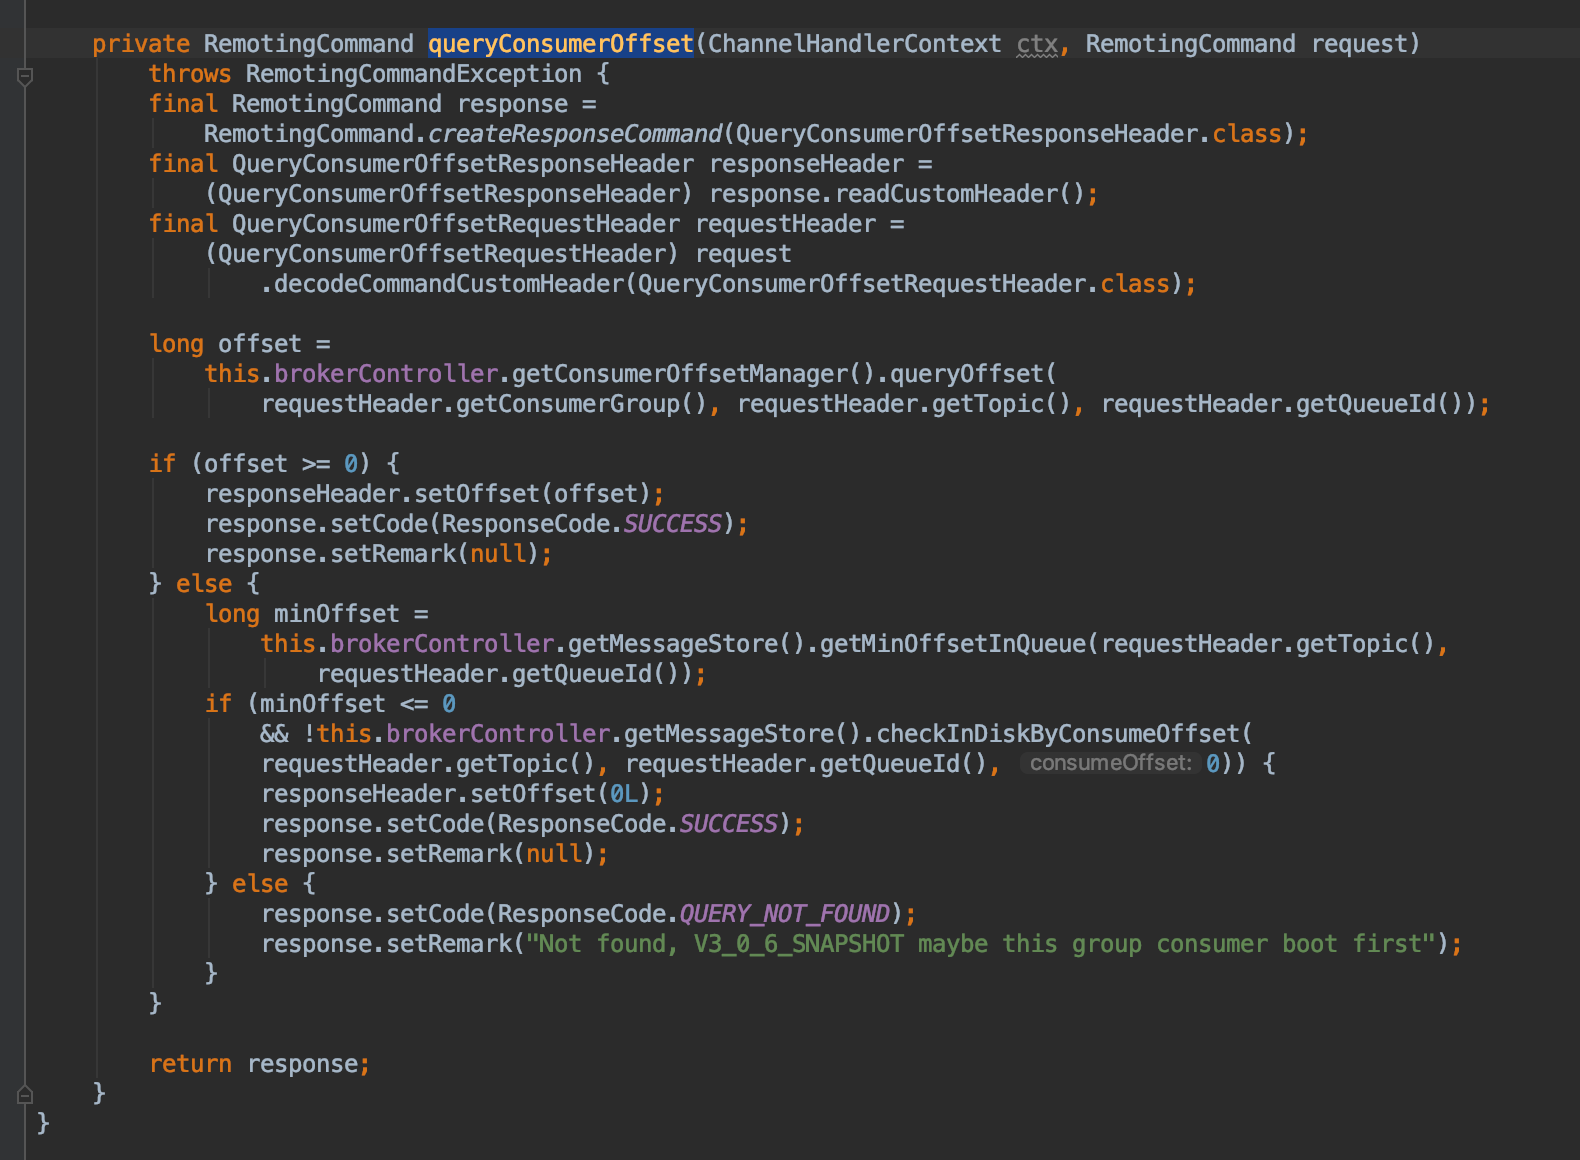Click the 'return response;' statement
The height and width of the screenshot is (1160, 1580).
260,1064
